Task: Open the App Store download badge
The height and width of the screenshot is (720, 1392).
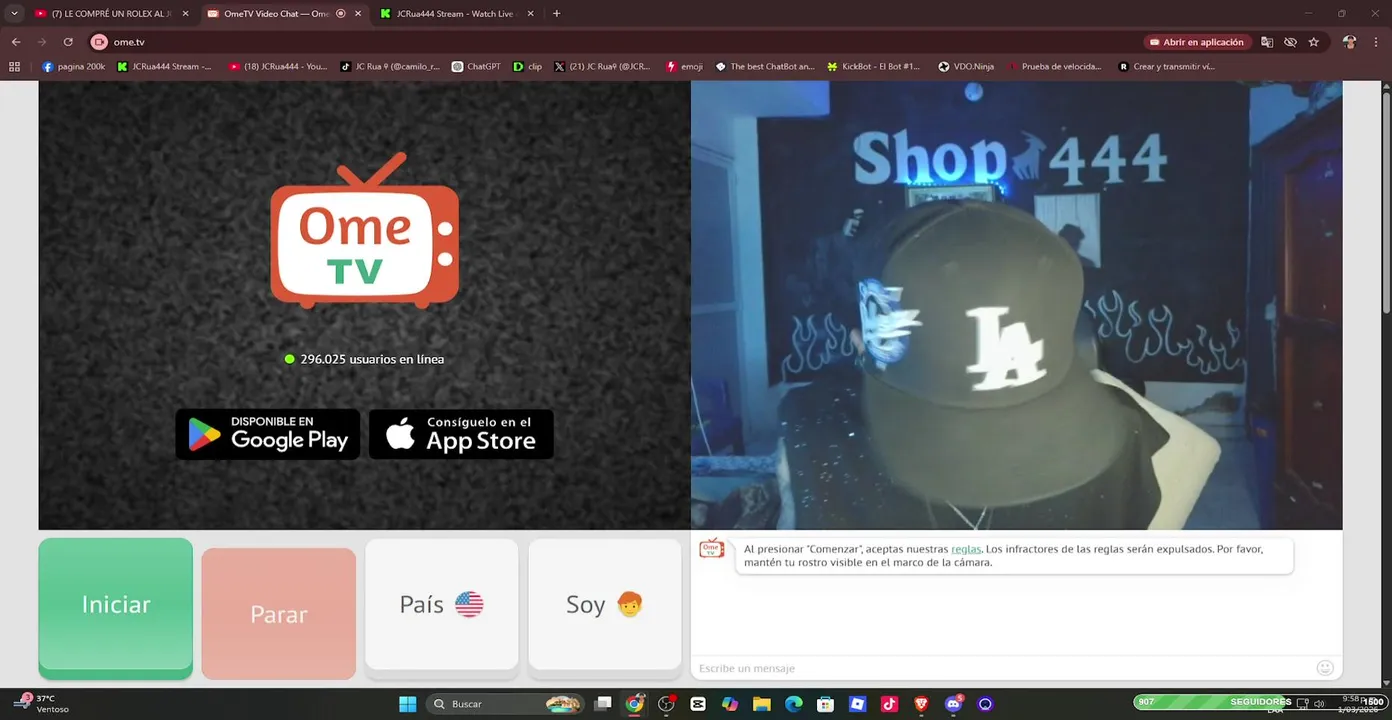Action: [461, 434]
